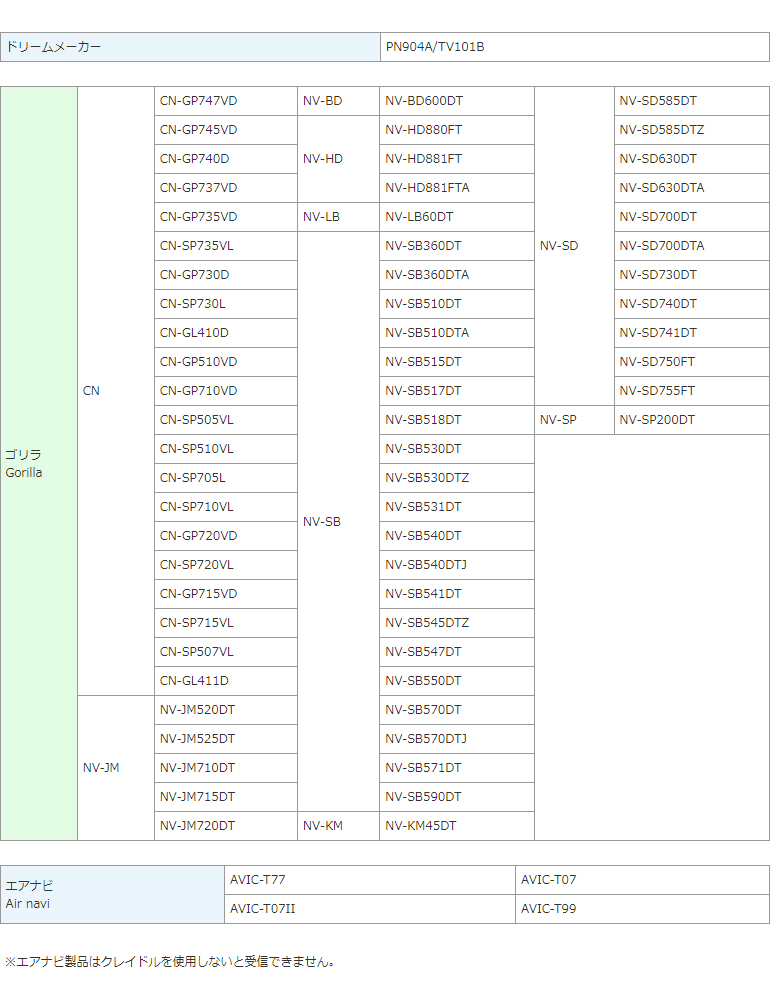Screen dimensions: 770x1000
Task: Click the エアナビ Air navi cell
Action: [112, 895]
